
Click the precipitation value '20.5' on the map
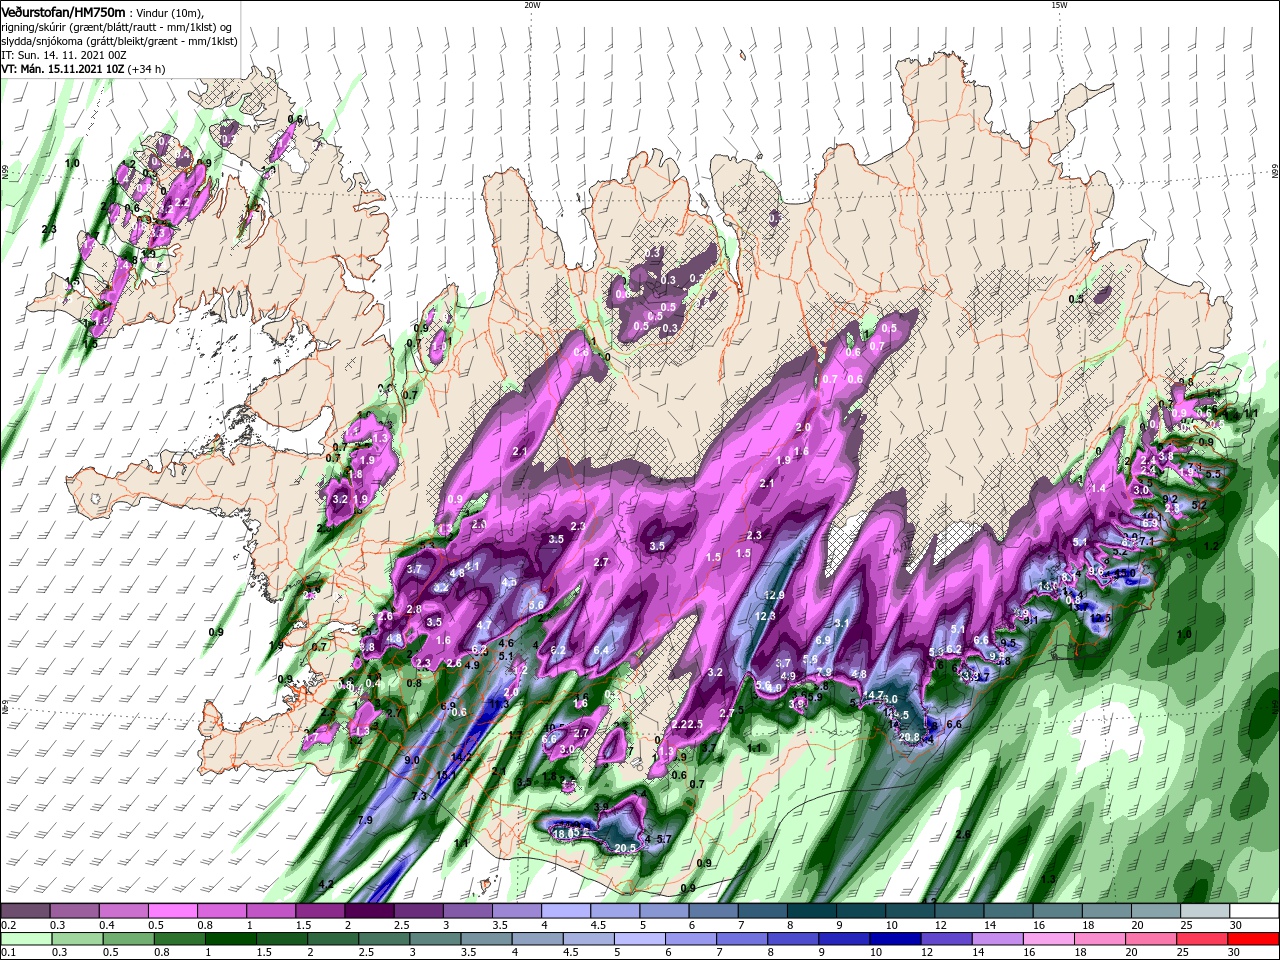click(625, 848)
